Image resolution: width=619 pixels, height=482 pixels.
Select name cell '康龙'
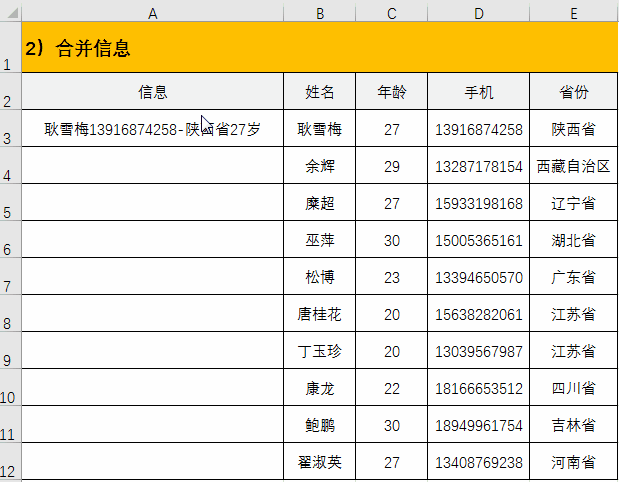[x=319, y=387]
